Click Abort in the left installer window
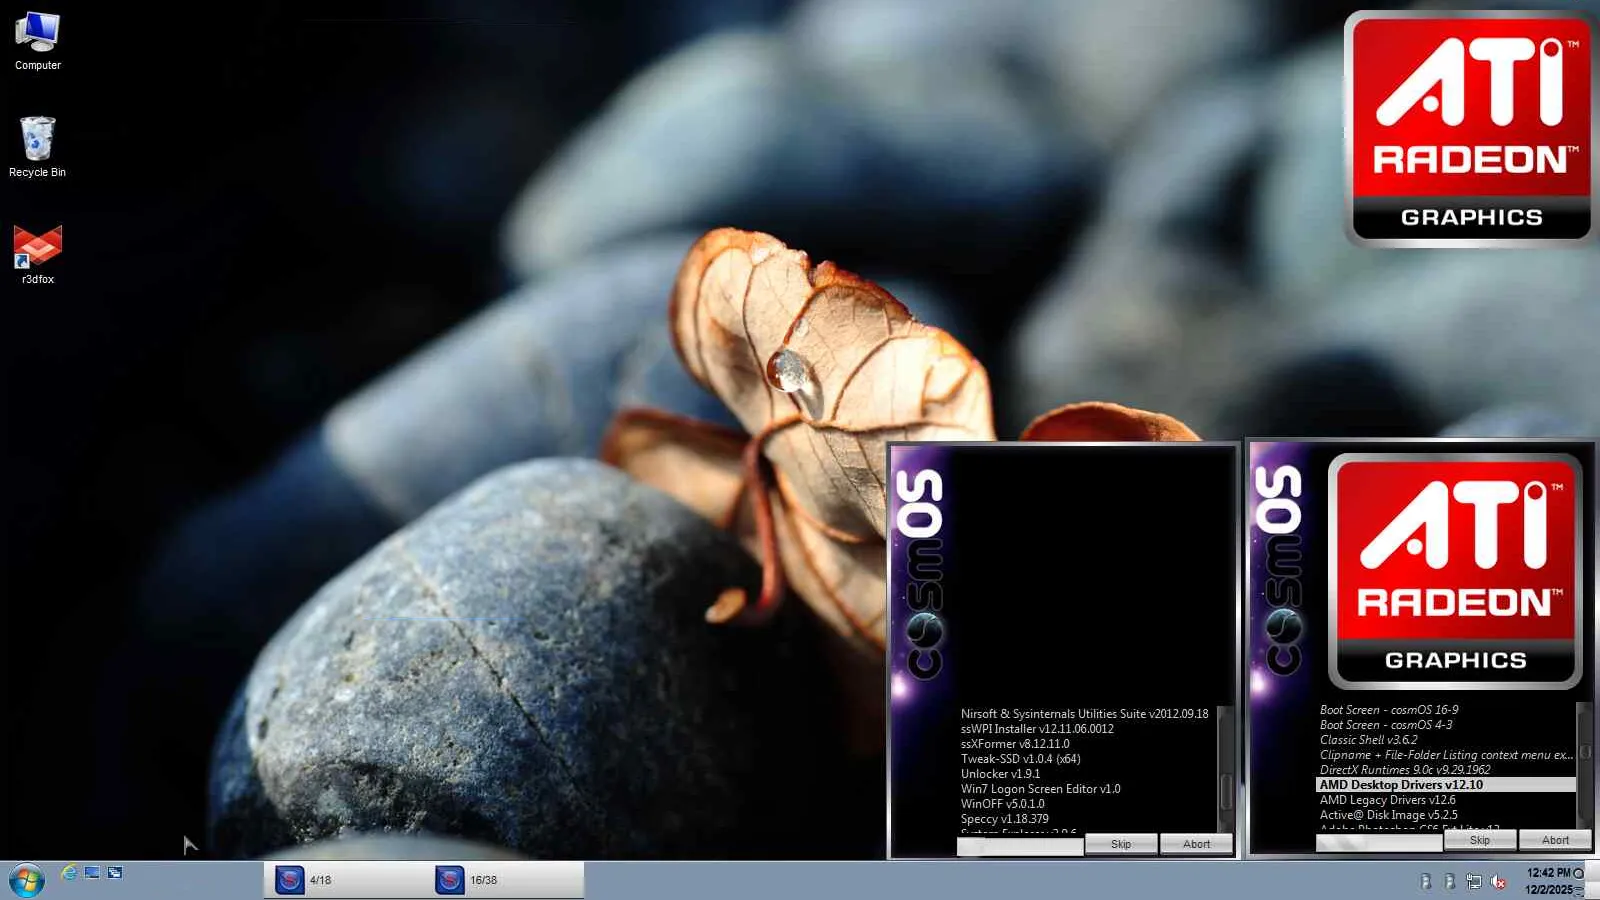 coord(1196,844)
